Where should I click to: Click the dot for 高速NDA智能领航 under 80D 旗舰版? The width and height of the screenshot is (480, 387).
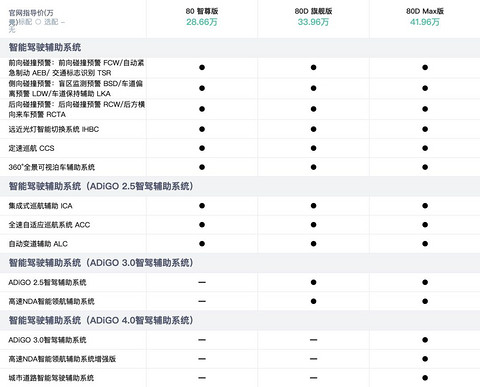[x=313, y=301]
